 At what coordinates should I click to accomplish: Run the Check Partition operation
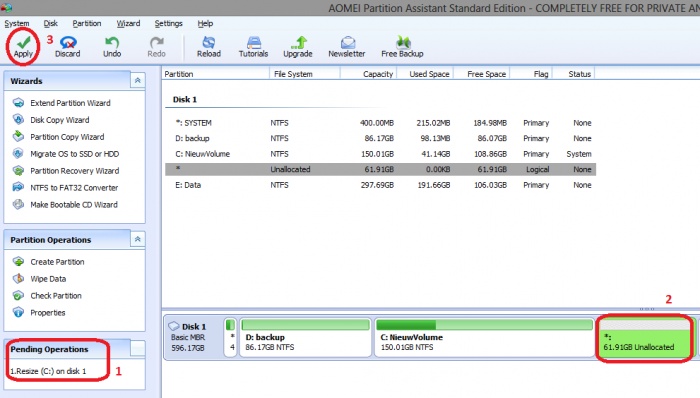point(47,296)
